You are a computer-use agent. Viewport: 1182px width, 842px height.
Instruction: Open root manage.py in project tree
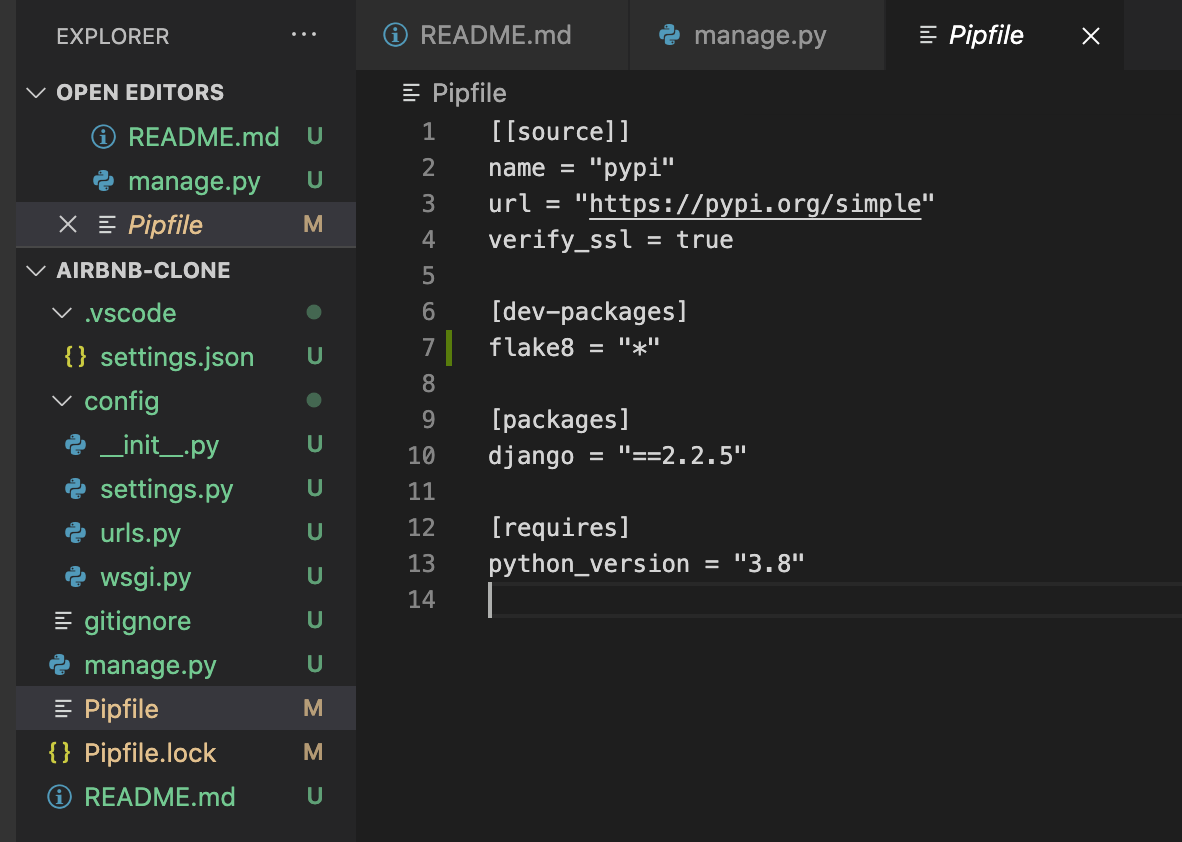tap(185, 665)
